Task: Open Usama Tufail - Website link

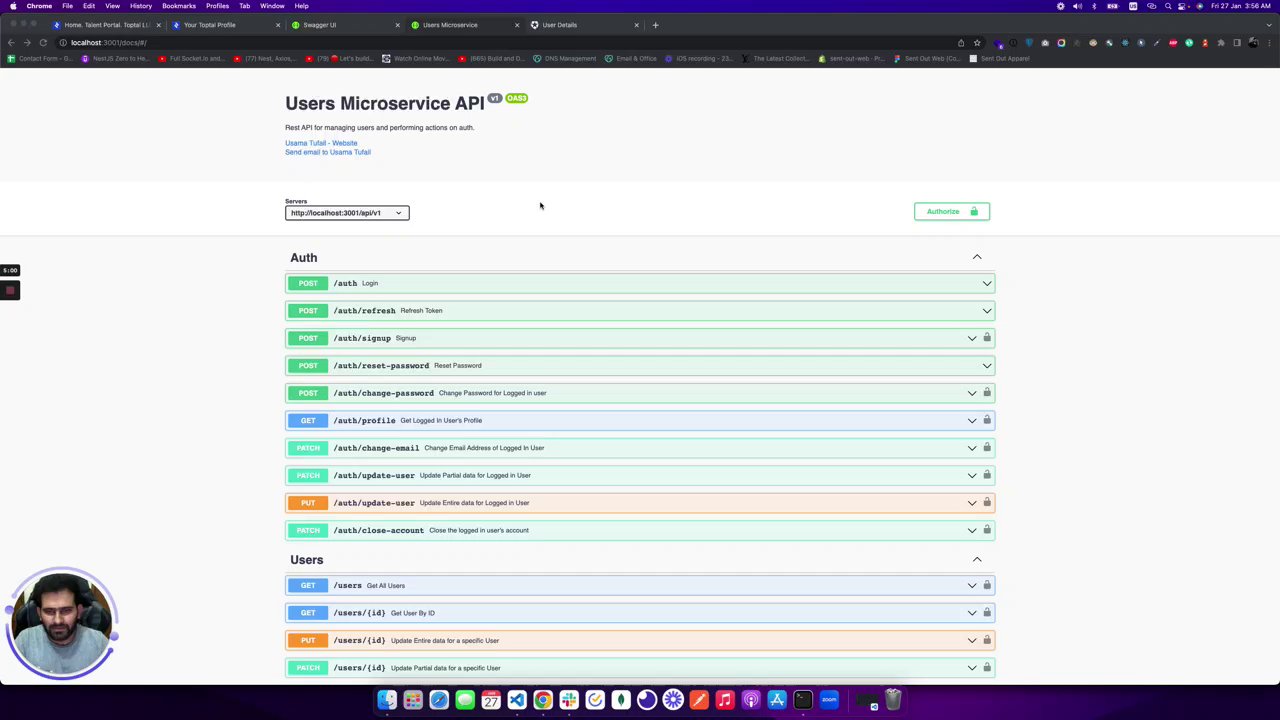Action: (x=321, y=143)
